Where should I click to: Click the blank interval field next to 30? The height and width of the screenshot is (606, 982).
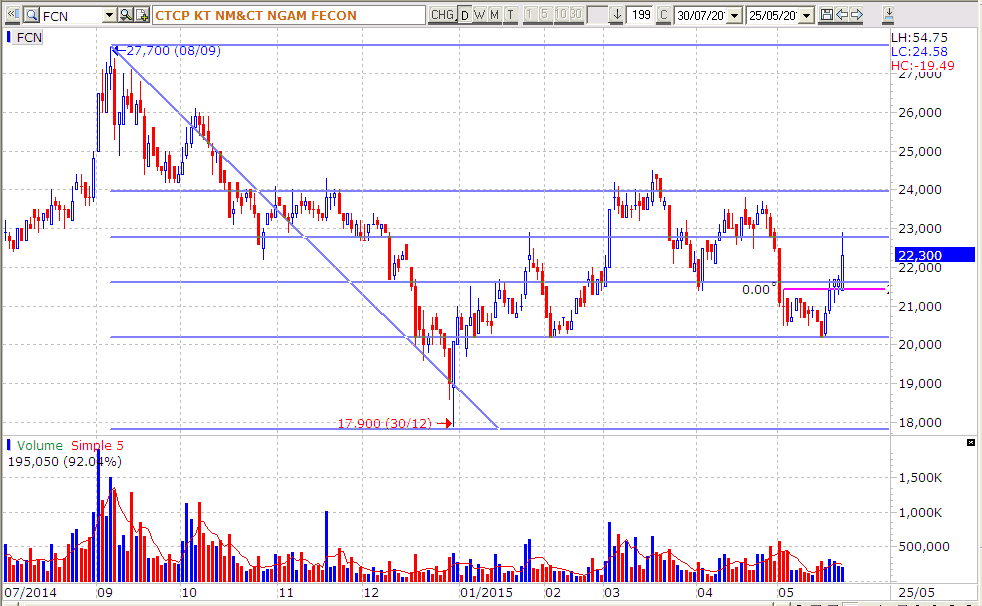point(597,14)
